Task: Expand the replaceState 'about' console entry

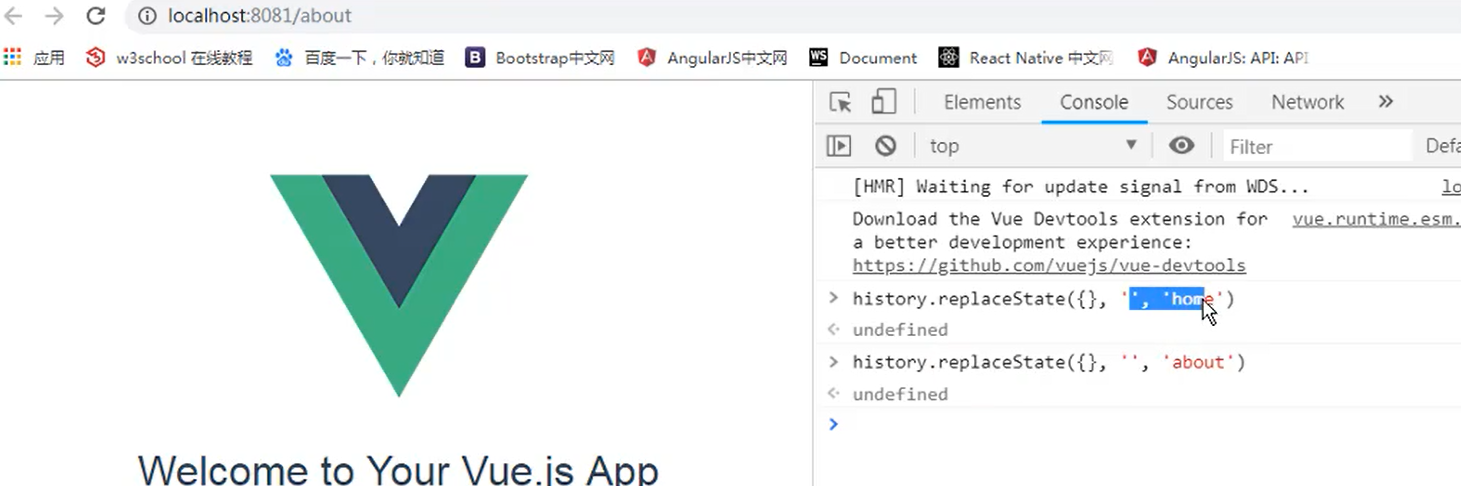Action: [833, 362]
